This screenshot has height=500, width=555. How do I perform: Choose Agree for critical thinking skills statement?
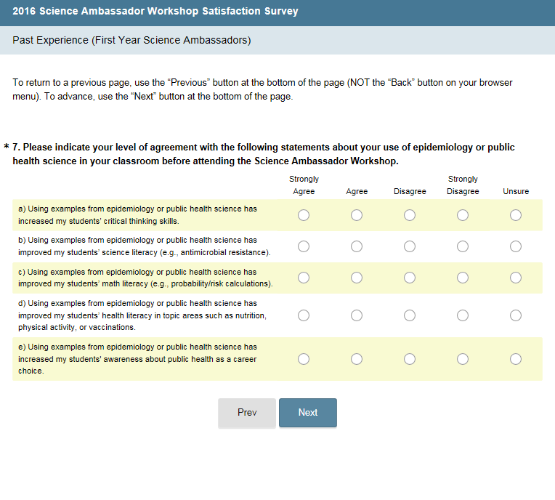[356, 215]
